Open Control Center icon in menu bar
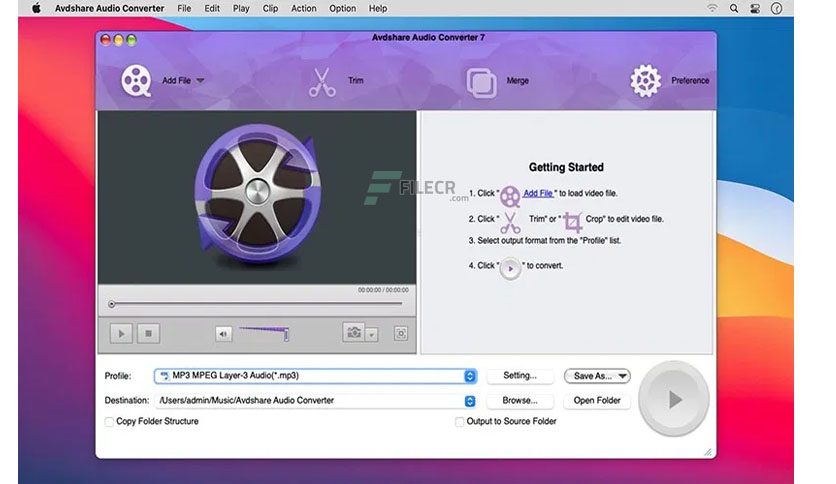Screen dimensions: 836x484 755,9
